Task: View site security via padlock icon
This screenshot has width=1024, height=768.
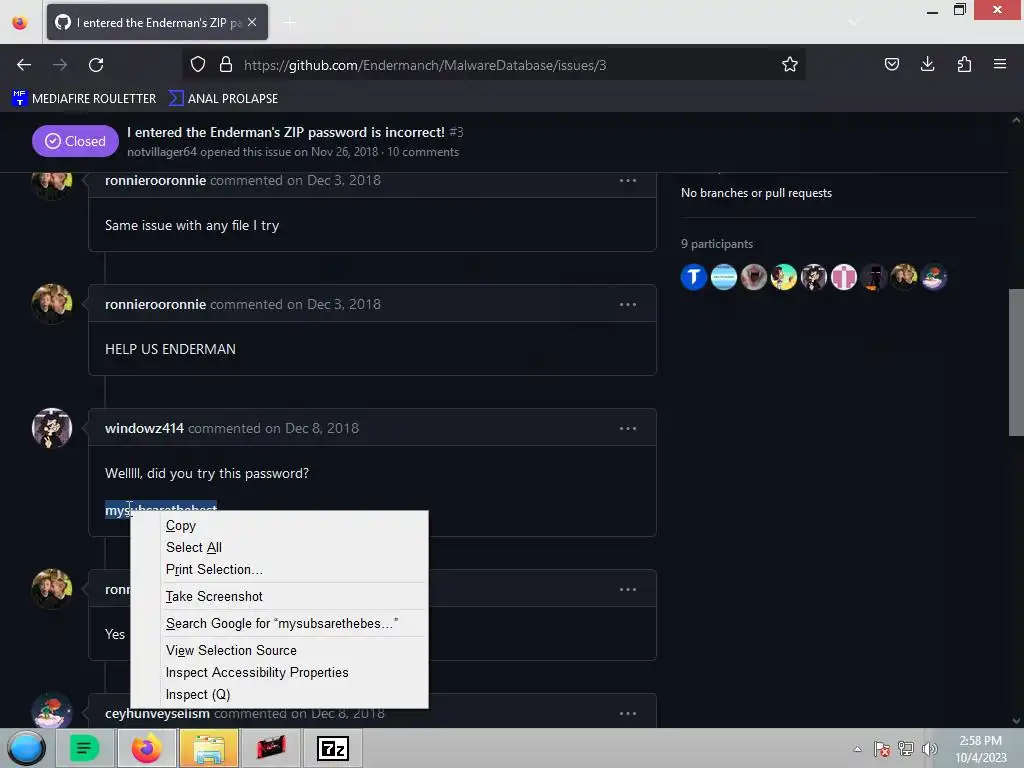Action: [226, 65]
